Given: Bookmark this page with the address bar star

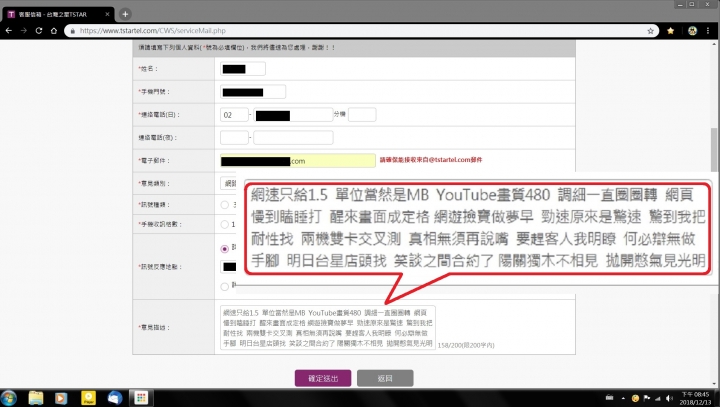Looking at the screenshot, I should (x=650, y=31).
